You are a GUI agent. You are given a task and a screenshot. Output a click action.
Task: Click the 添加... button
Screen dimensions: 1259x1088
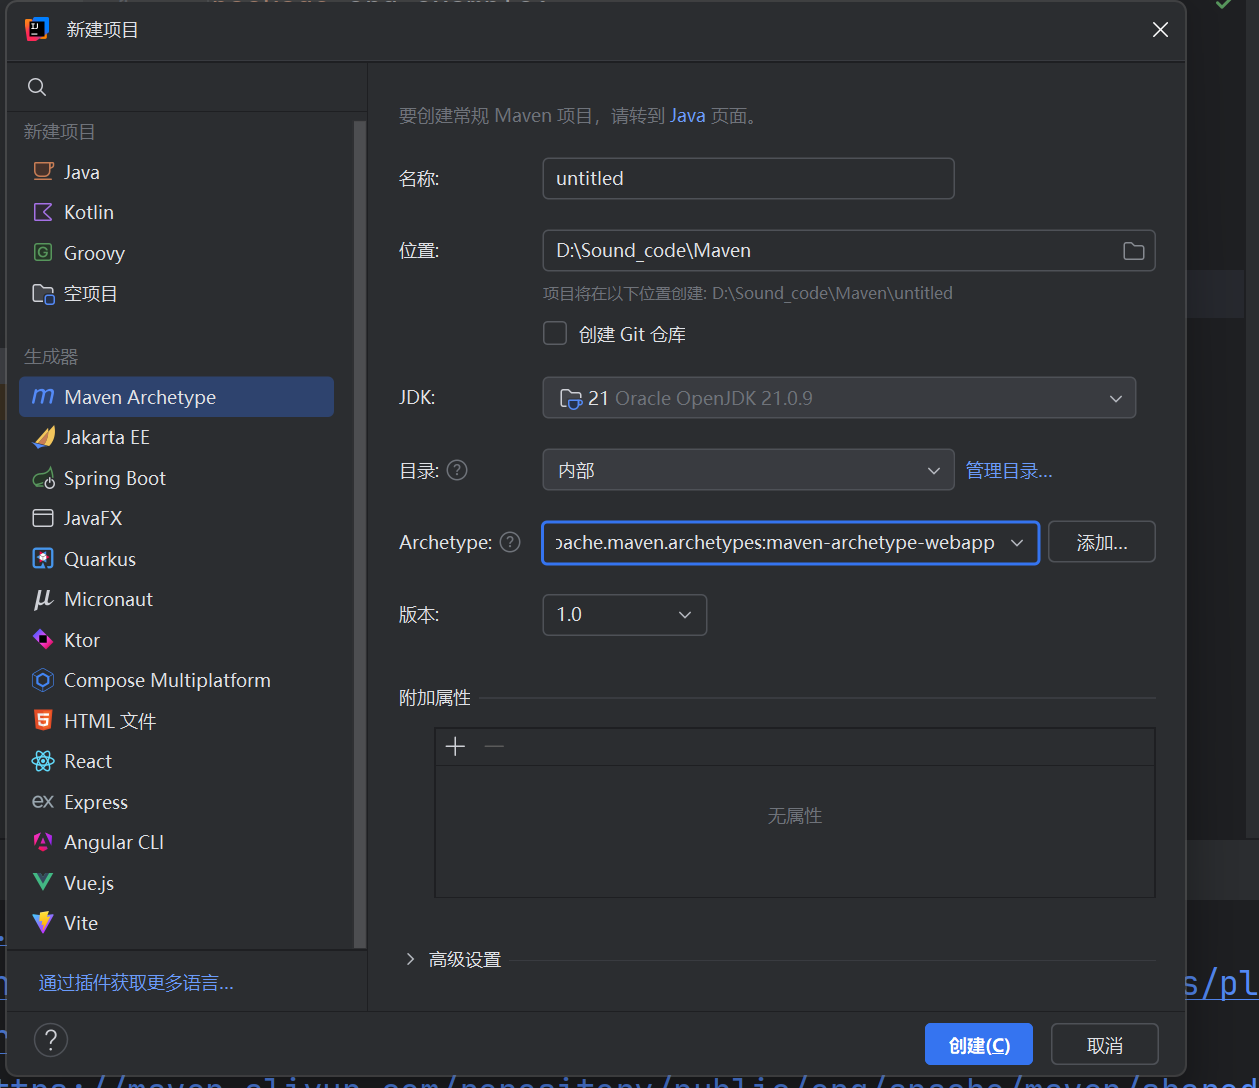point(1102,542)
